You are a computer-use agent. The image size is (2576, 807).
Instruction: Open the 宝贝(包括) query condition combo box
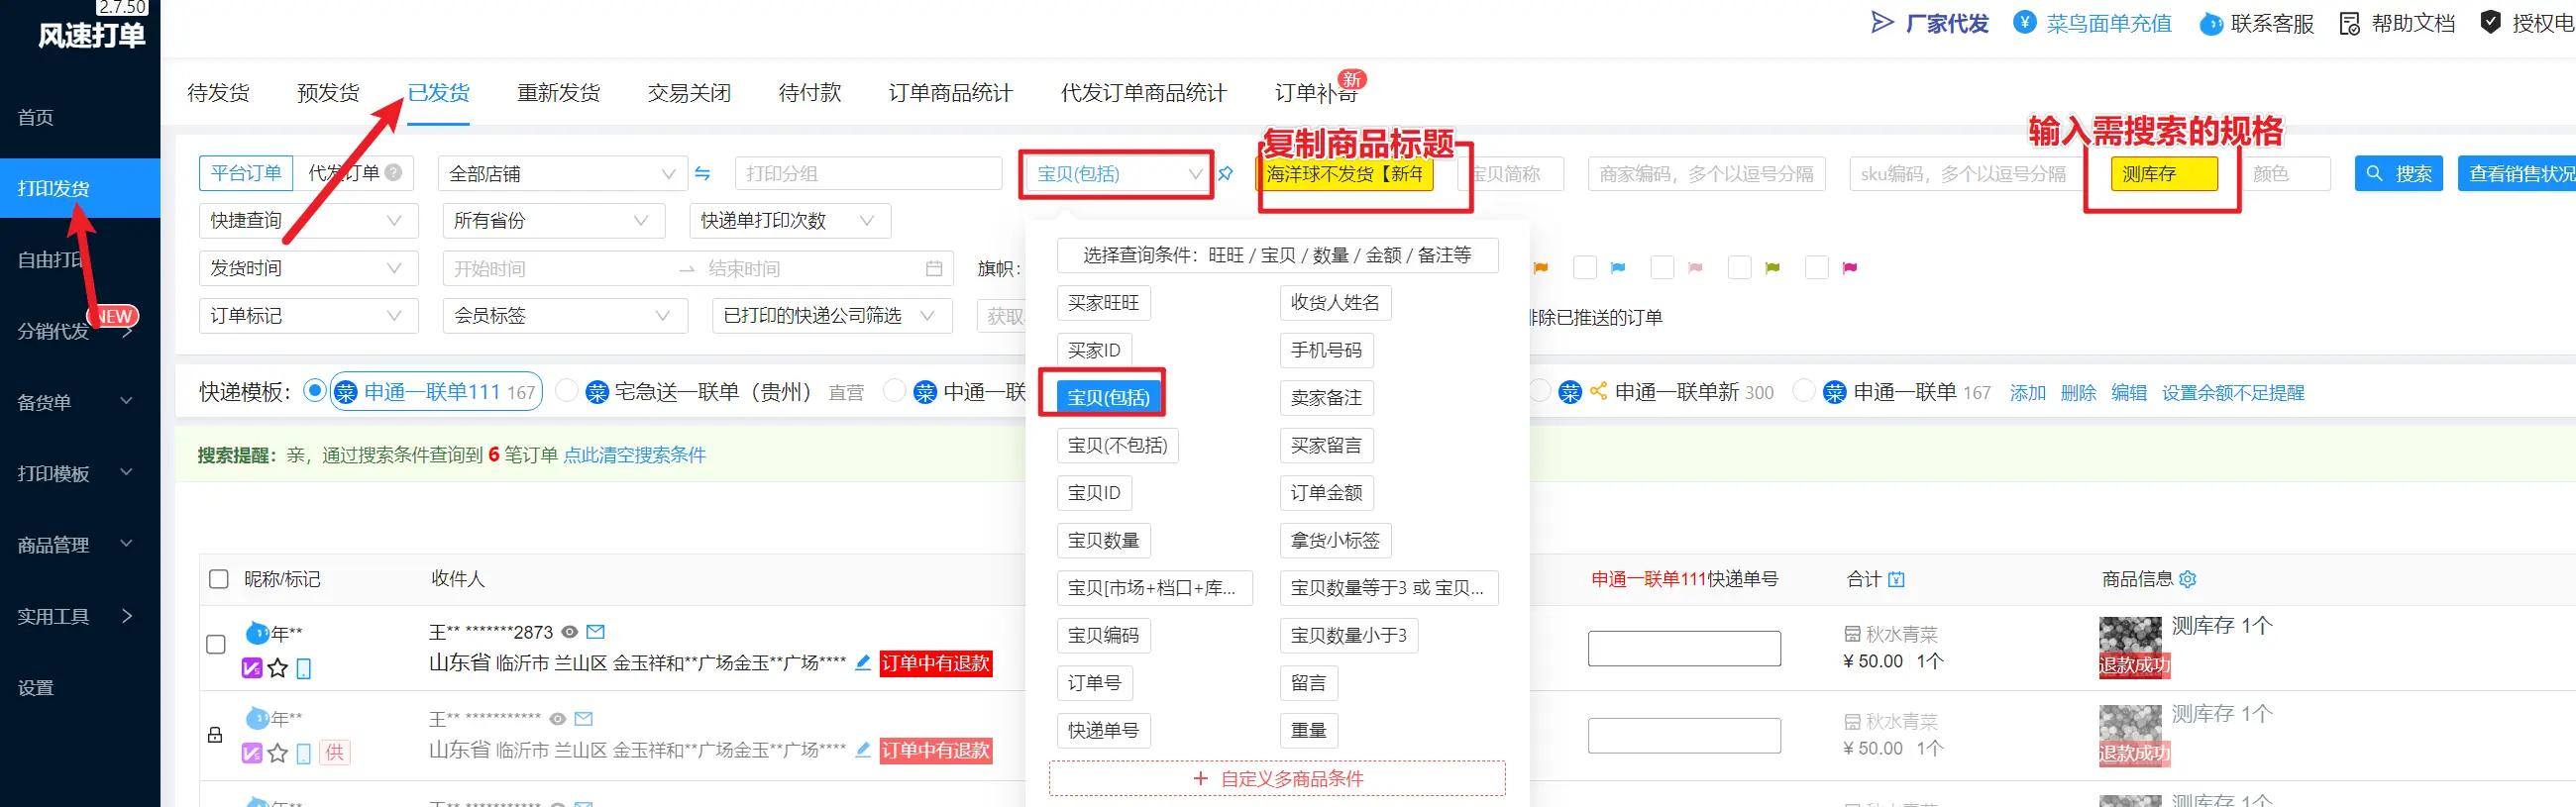click(x=1117, y=174)
